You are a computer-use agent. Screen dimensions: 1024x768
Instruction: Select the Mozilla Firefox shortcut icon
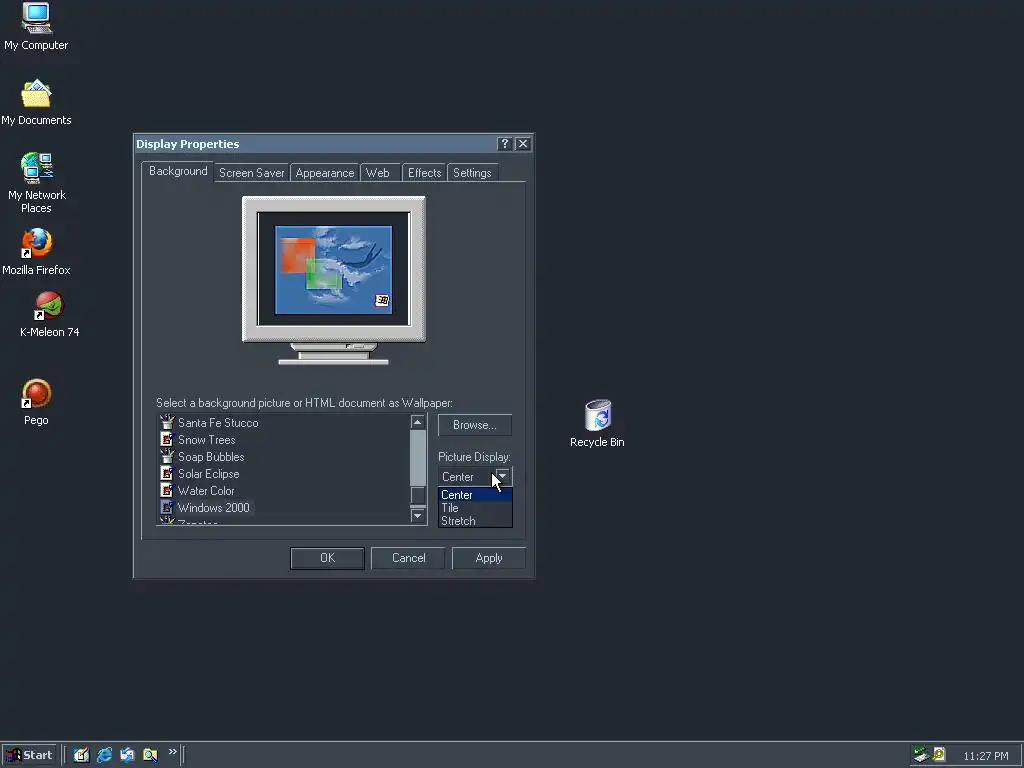click(37, 243)
